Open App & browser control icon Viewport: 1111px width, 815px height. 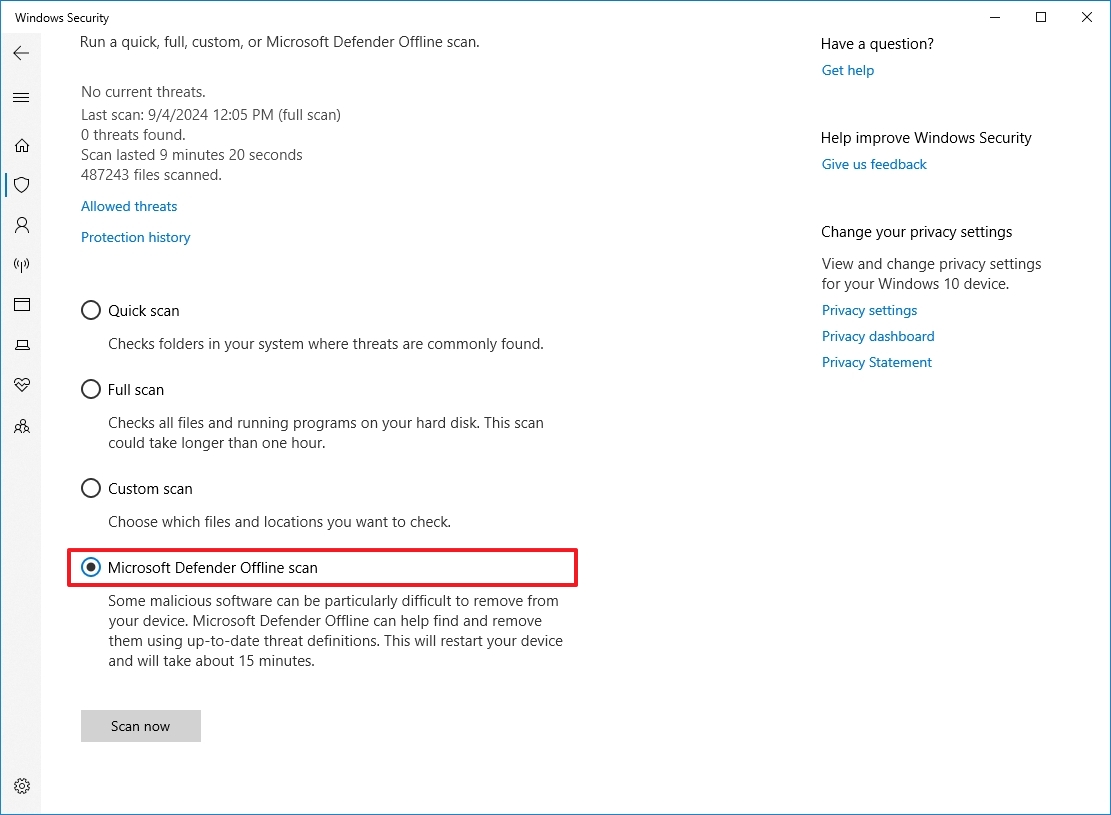(x=22, y=305)
